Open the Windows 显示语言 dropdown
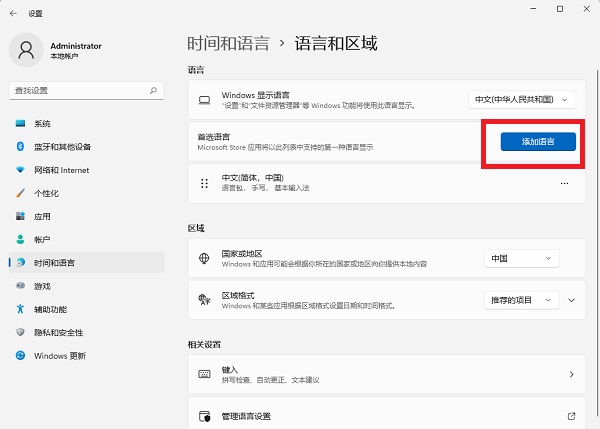This screenshot has height=429, width=600. (523, 99)
